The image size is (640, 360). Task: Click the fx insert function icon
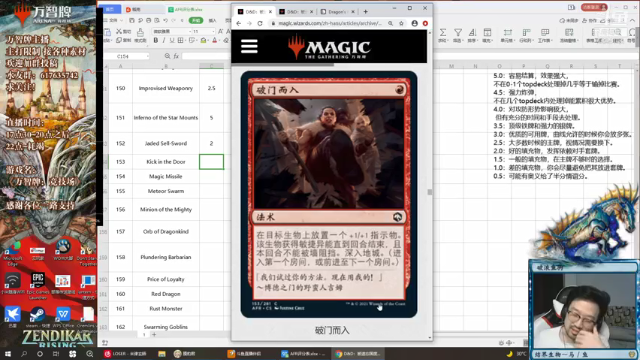click(176, 56)
